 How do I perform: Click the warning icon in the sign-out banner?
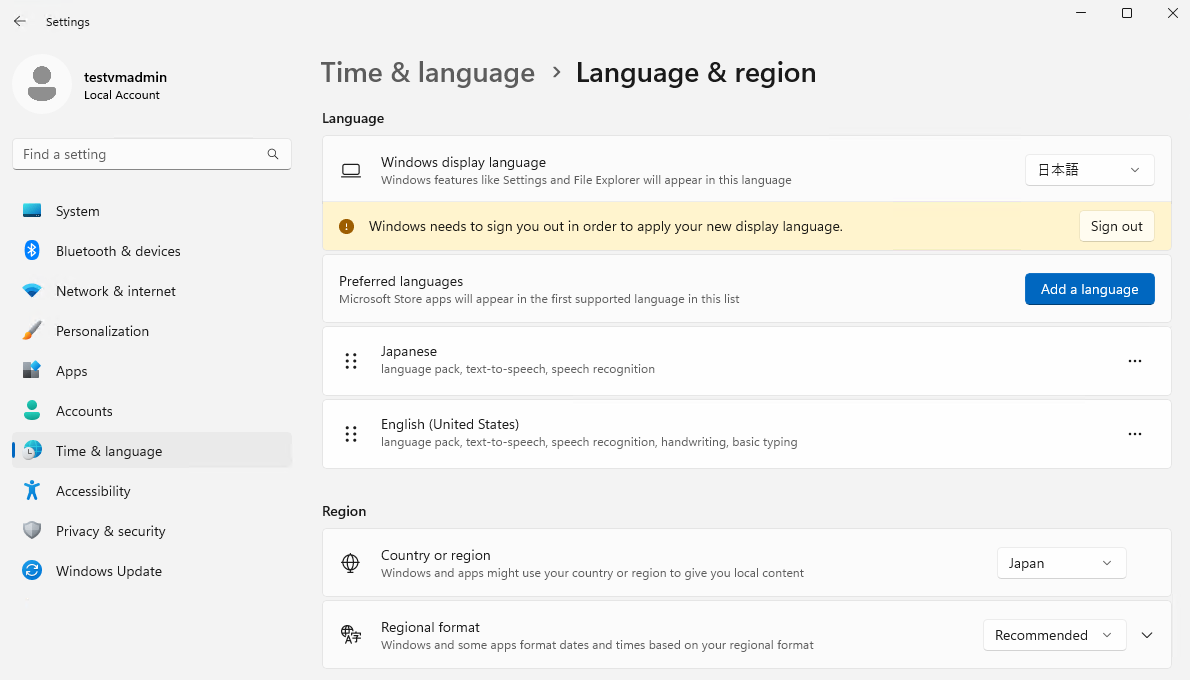pos(346,226)
